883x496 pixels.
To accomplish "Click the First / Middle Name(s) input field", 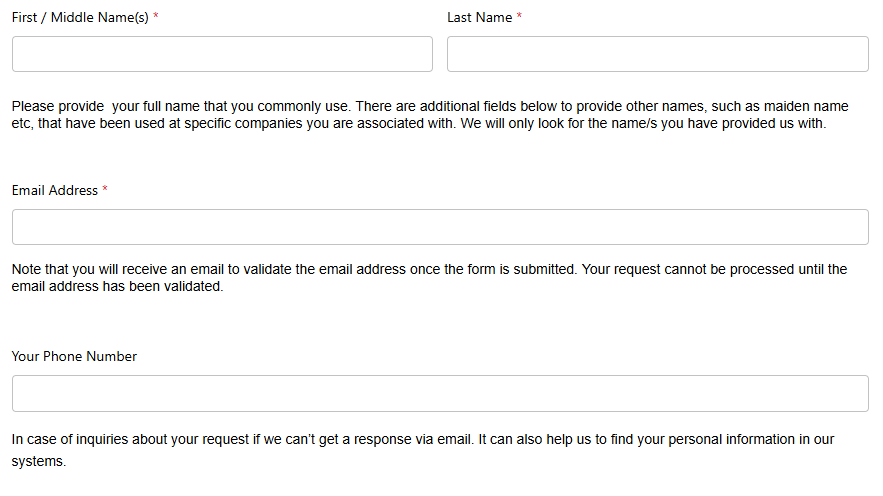I will (222, 54).
